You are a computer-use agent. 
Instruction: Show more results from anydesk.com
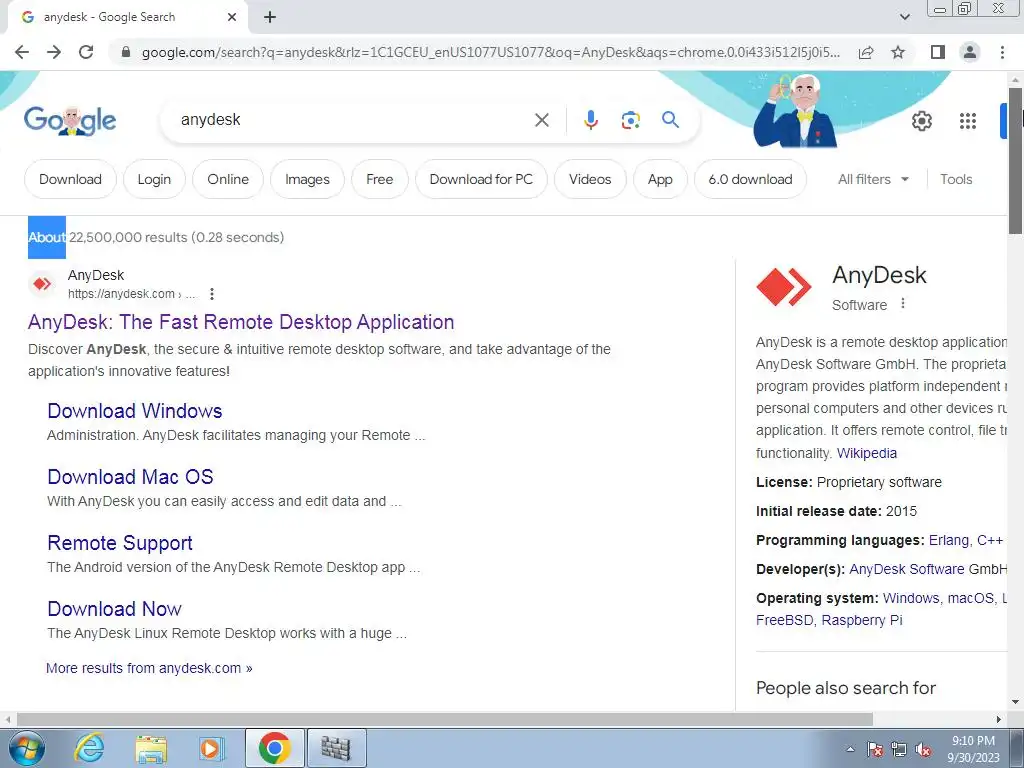click(149, 668)
